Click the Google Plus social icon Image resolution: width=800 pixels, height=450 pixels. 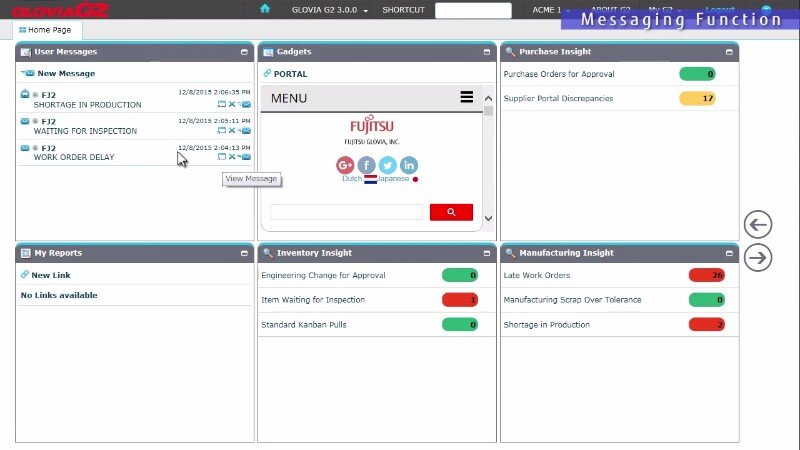(345, 165)
